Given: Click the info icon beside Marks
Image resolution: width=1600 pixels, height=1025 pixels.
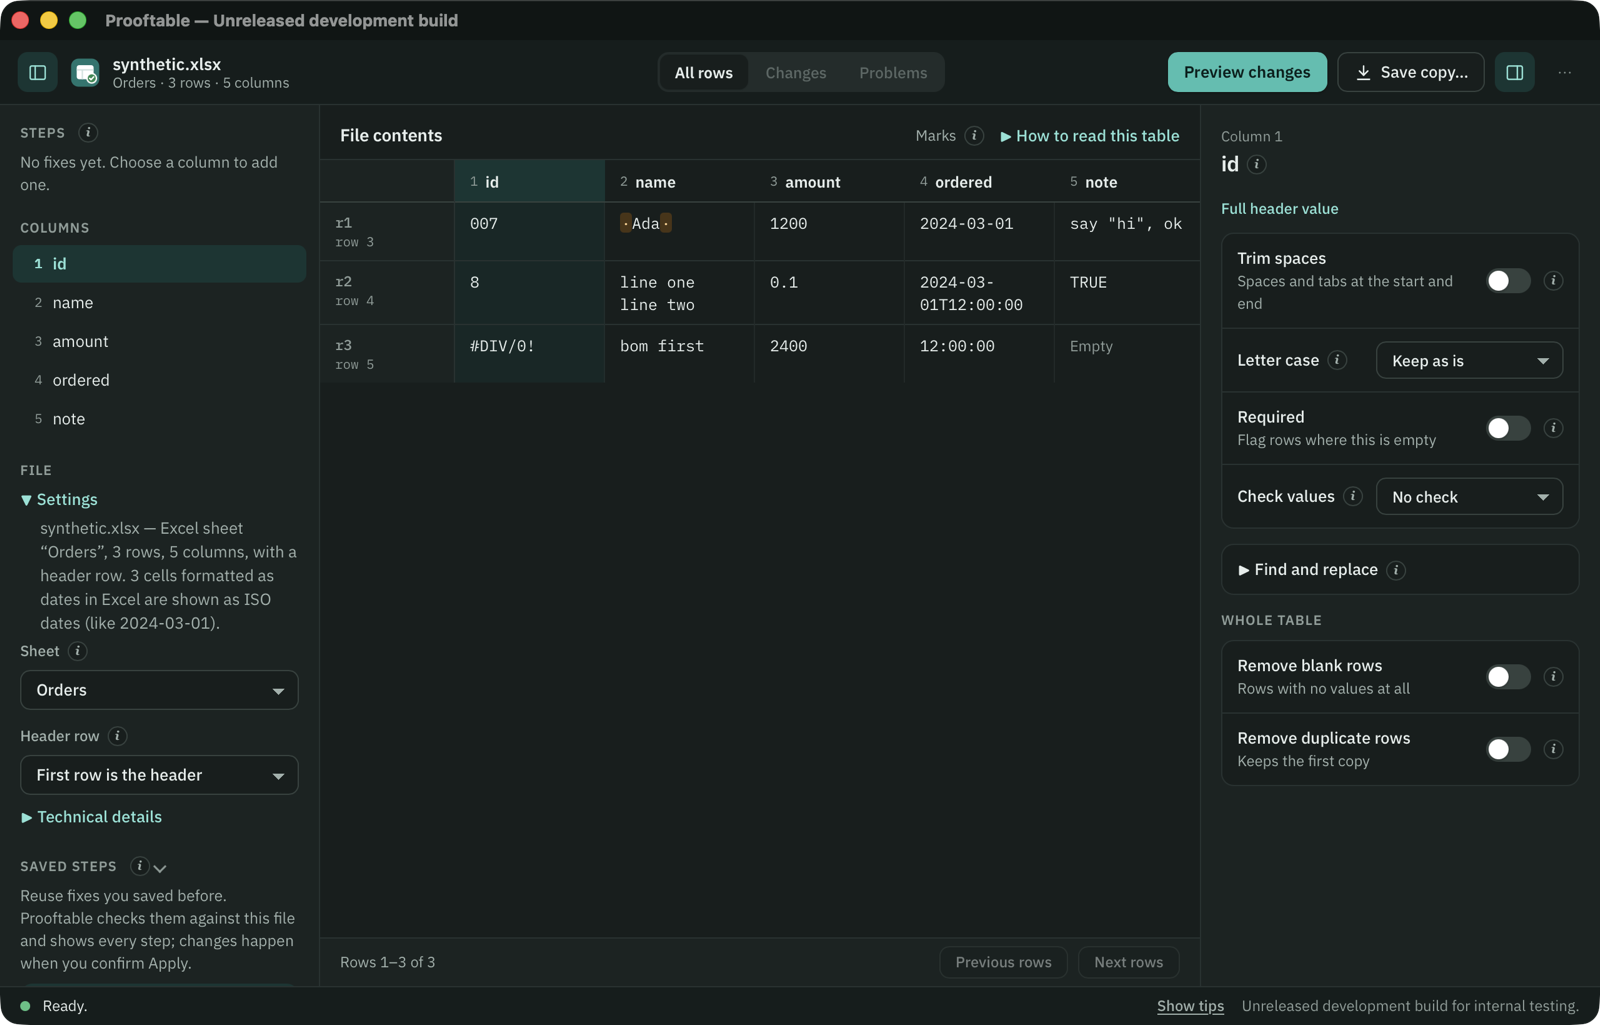Looking at the screenshot, I should click(x=974, y=136).
